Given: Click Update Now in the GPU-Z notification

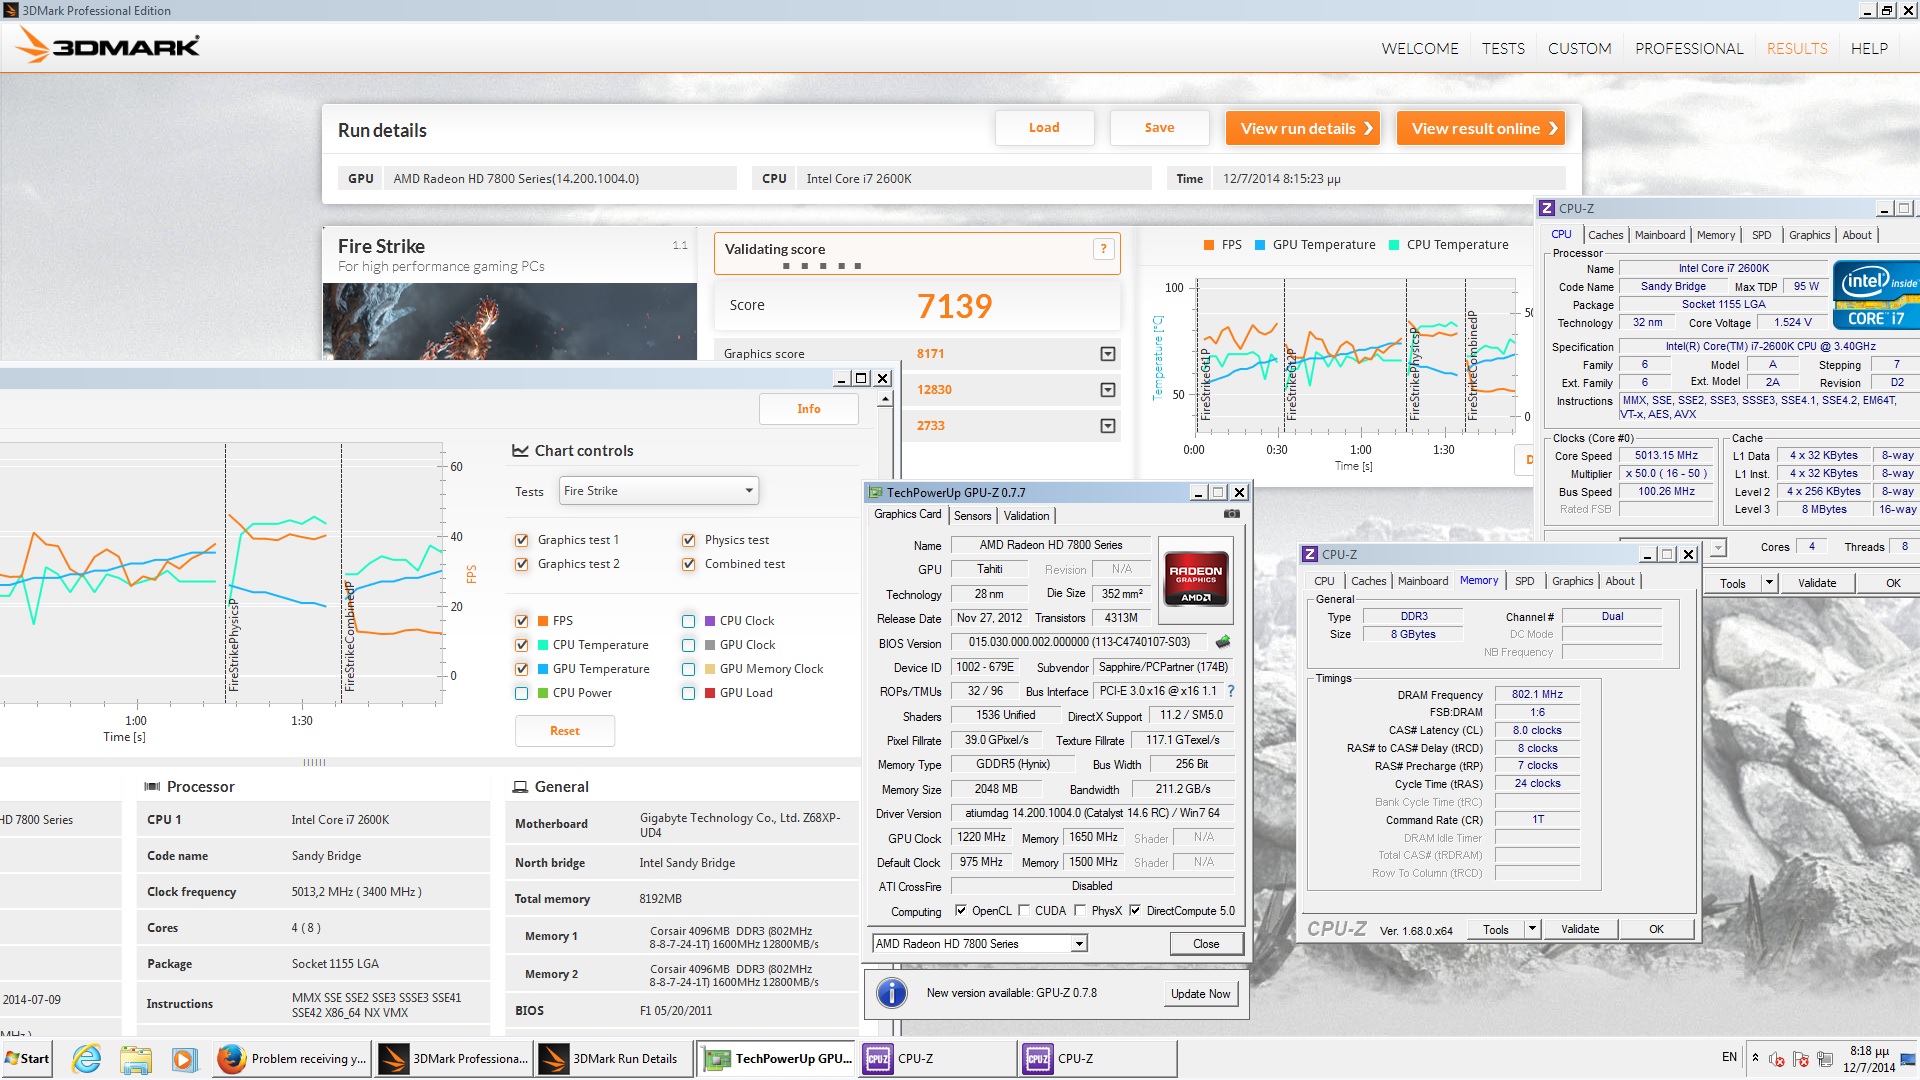Looking at the screenshot, I should click(x=1200, y=994).
